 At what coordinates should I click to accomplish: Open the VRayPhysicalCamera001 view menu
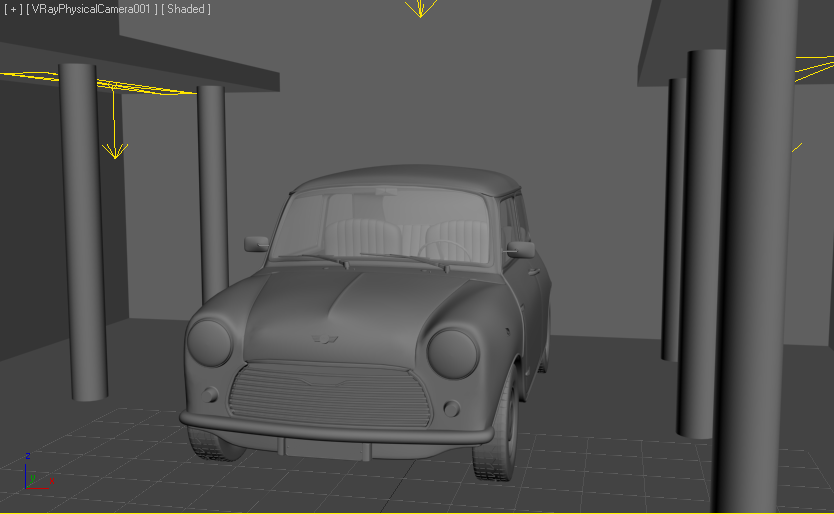coord(91,9)
